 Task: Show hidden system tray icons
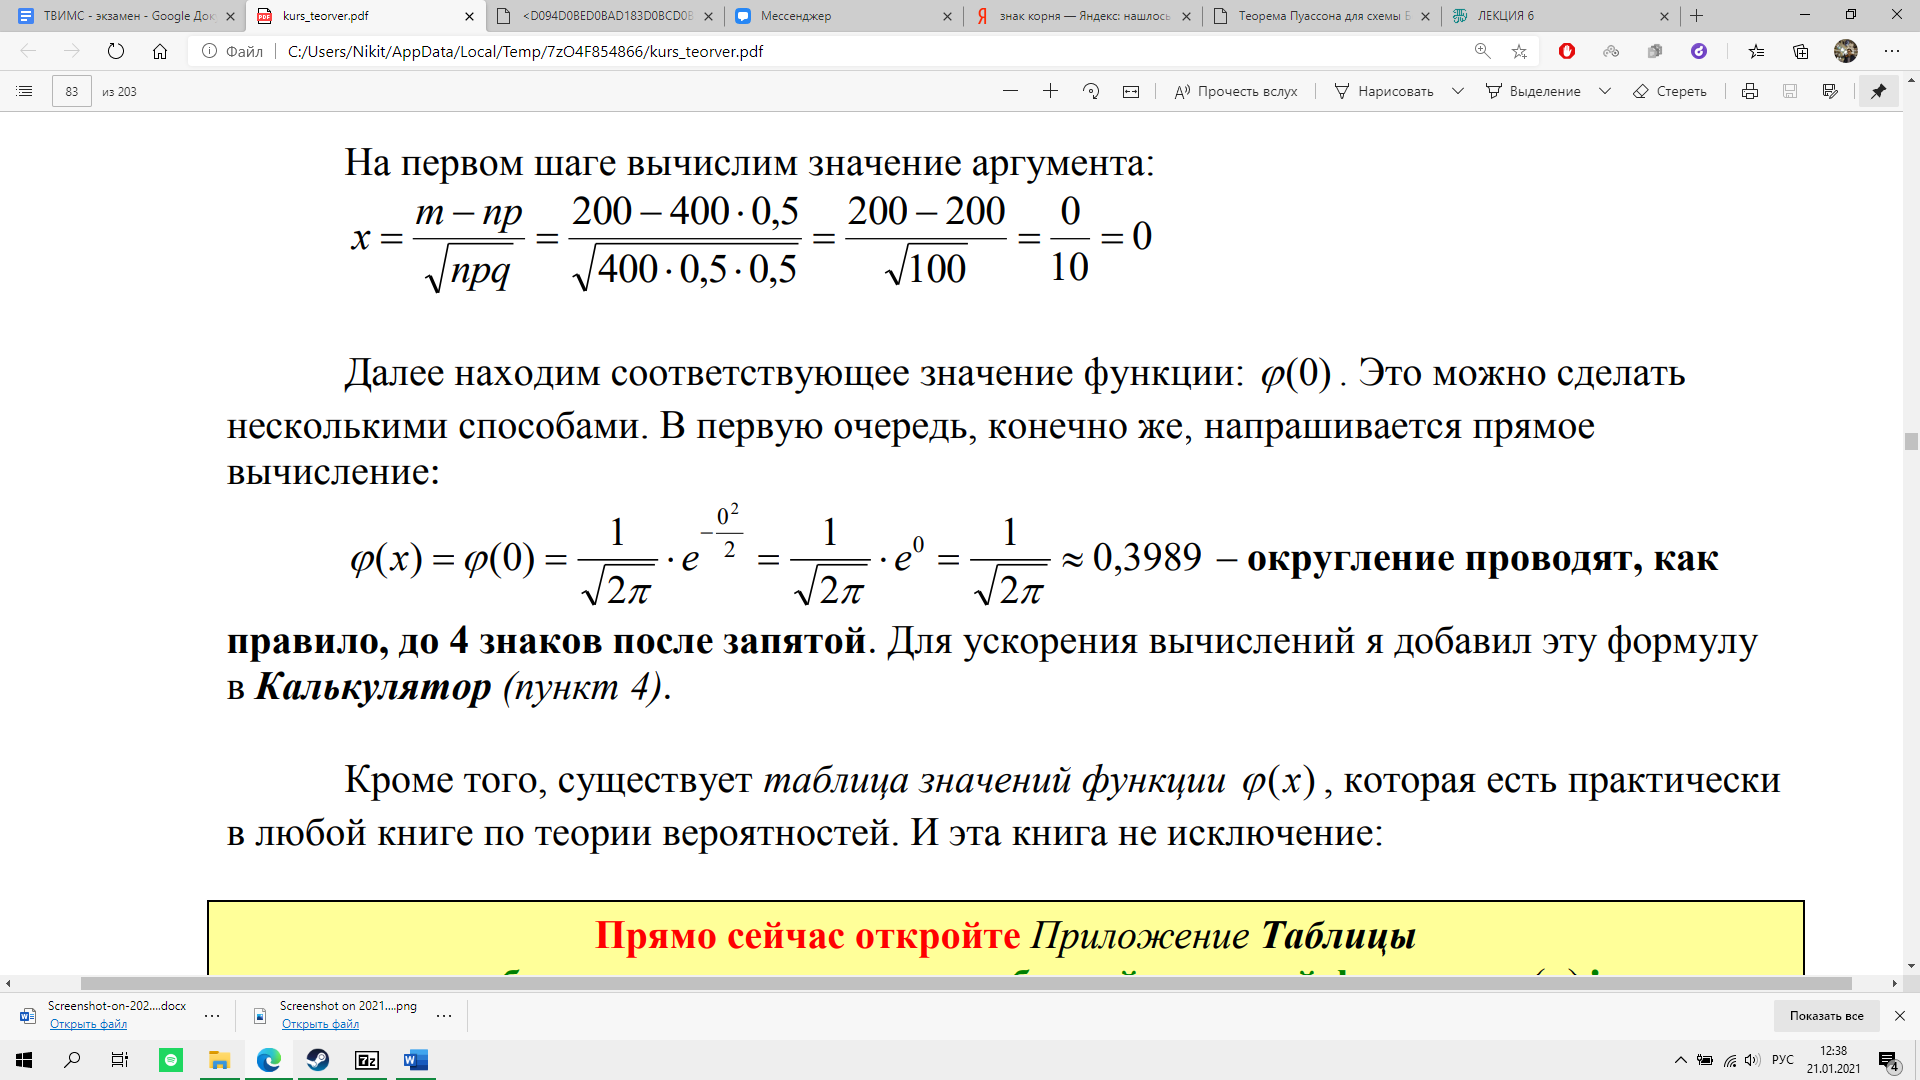click(x=1681, y=1060)
